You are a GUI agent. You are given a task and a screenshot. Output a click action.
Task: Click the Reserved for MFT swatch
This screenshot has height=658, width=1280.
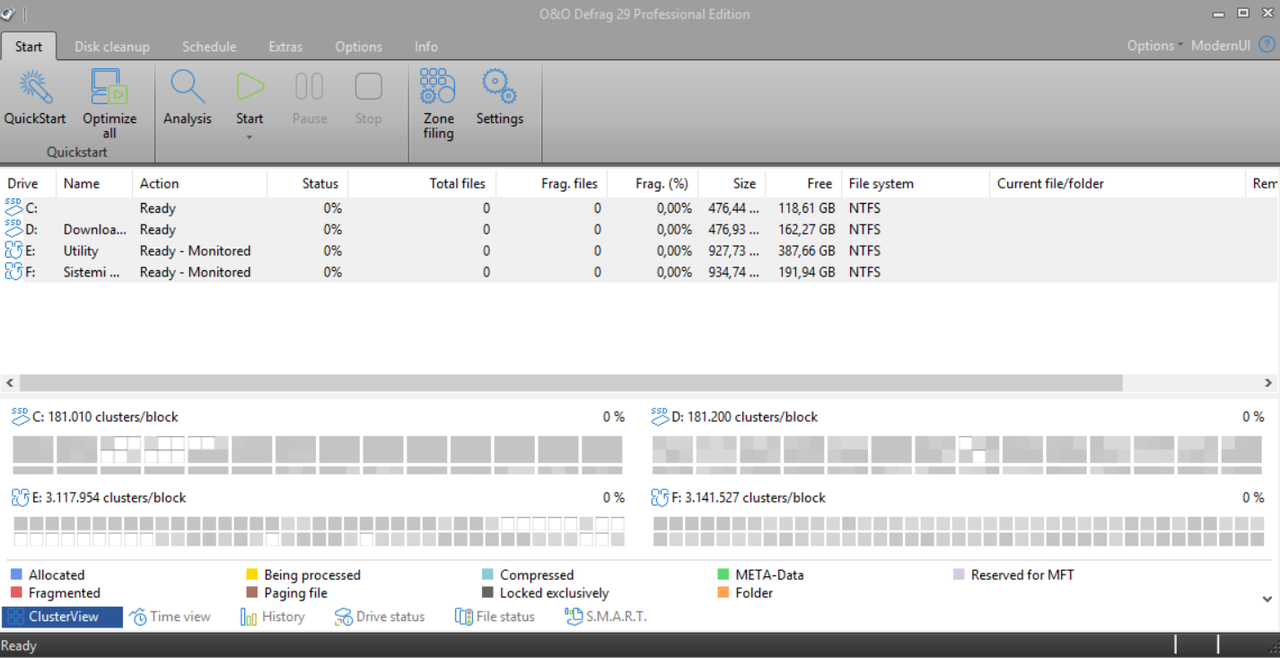pos(959,575)
